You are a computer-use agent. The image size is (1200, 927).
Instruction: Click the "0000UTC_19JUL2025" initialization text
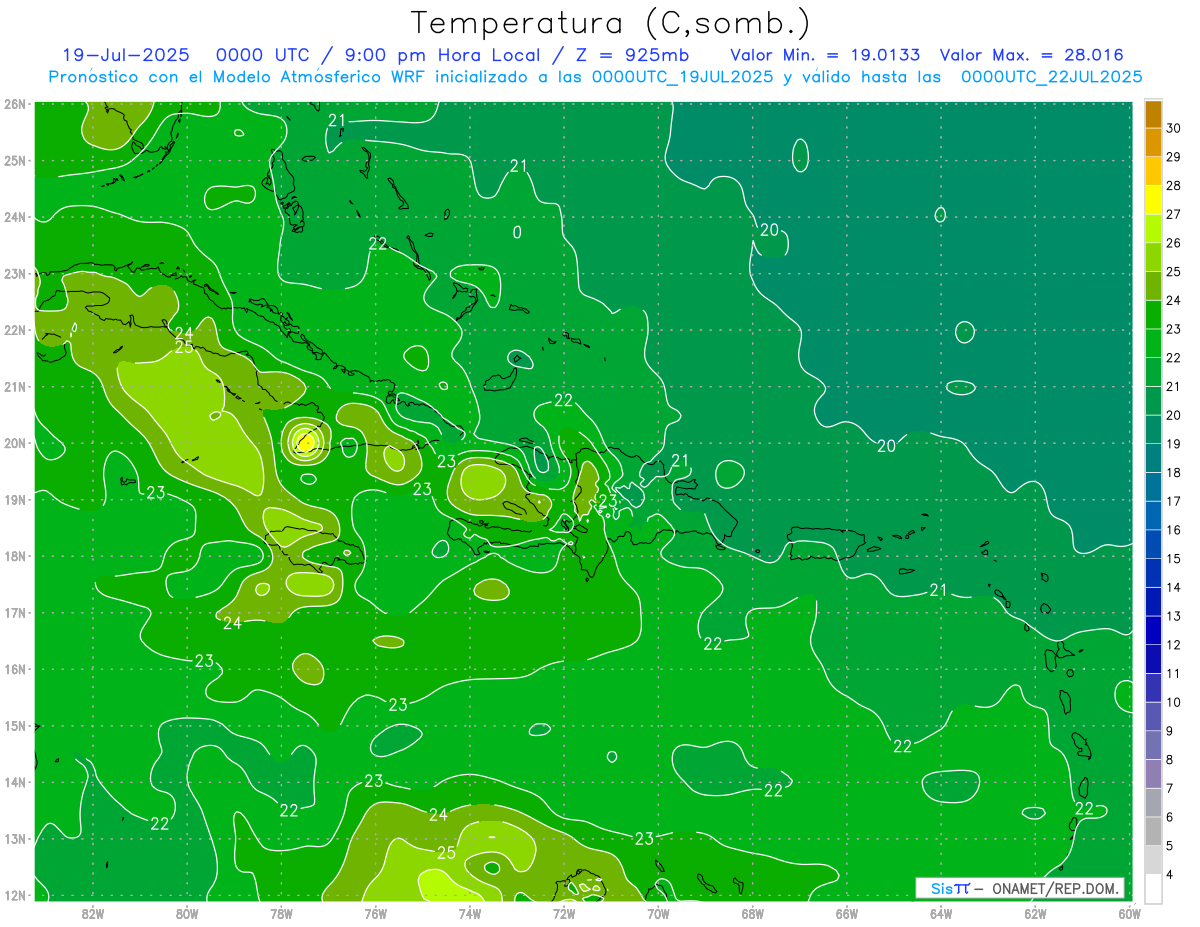click(x=682, y=77)
